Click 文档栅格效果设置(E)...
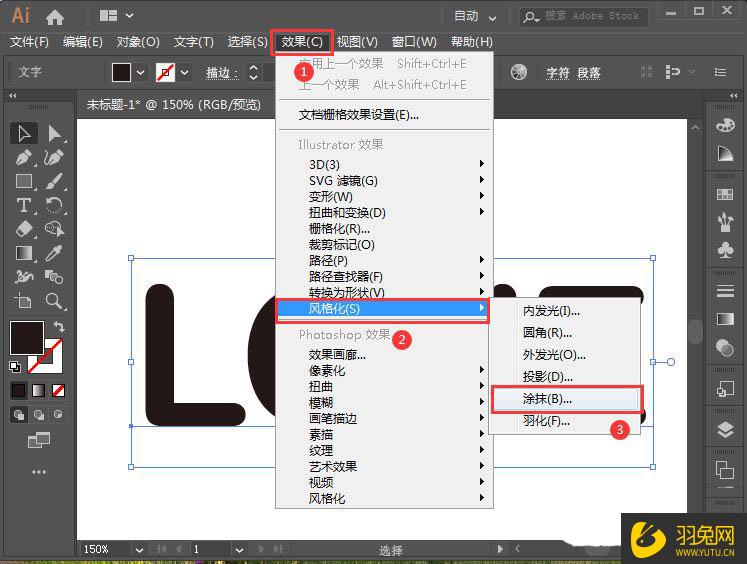 (358, 115)
